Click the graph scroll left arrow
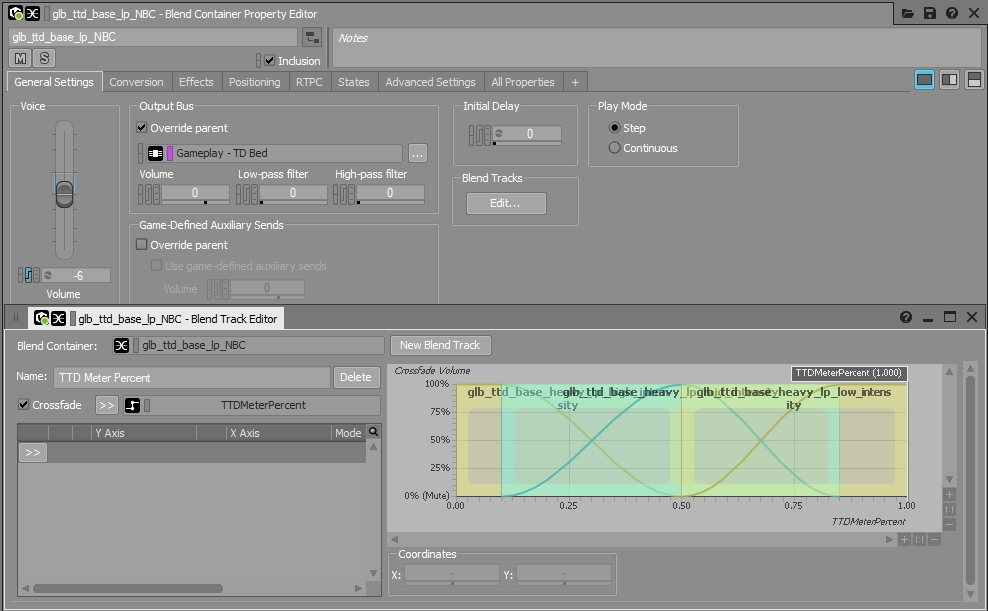This screenshot has height=611, width=988. click(395, 539)
